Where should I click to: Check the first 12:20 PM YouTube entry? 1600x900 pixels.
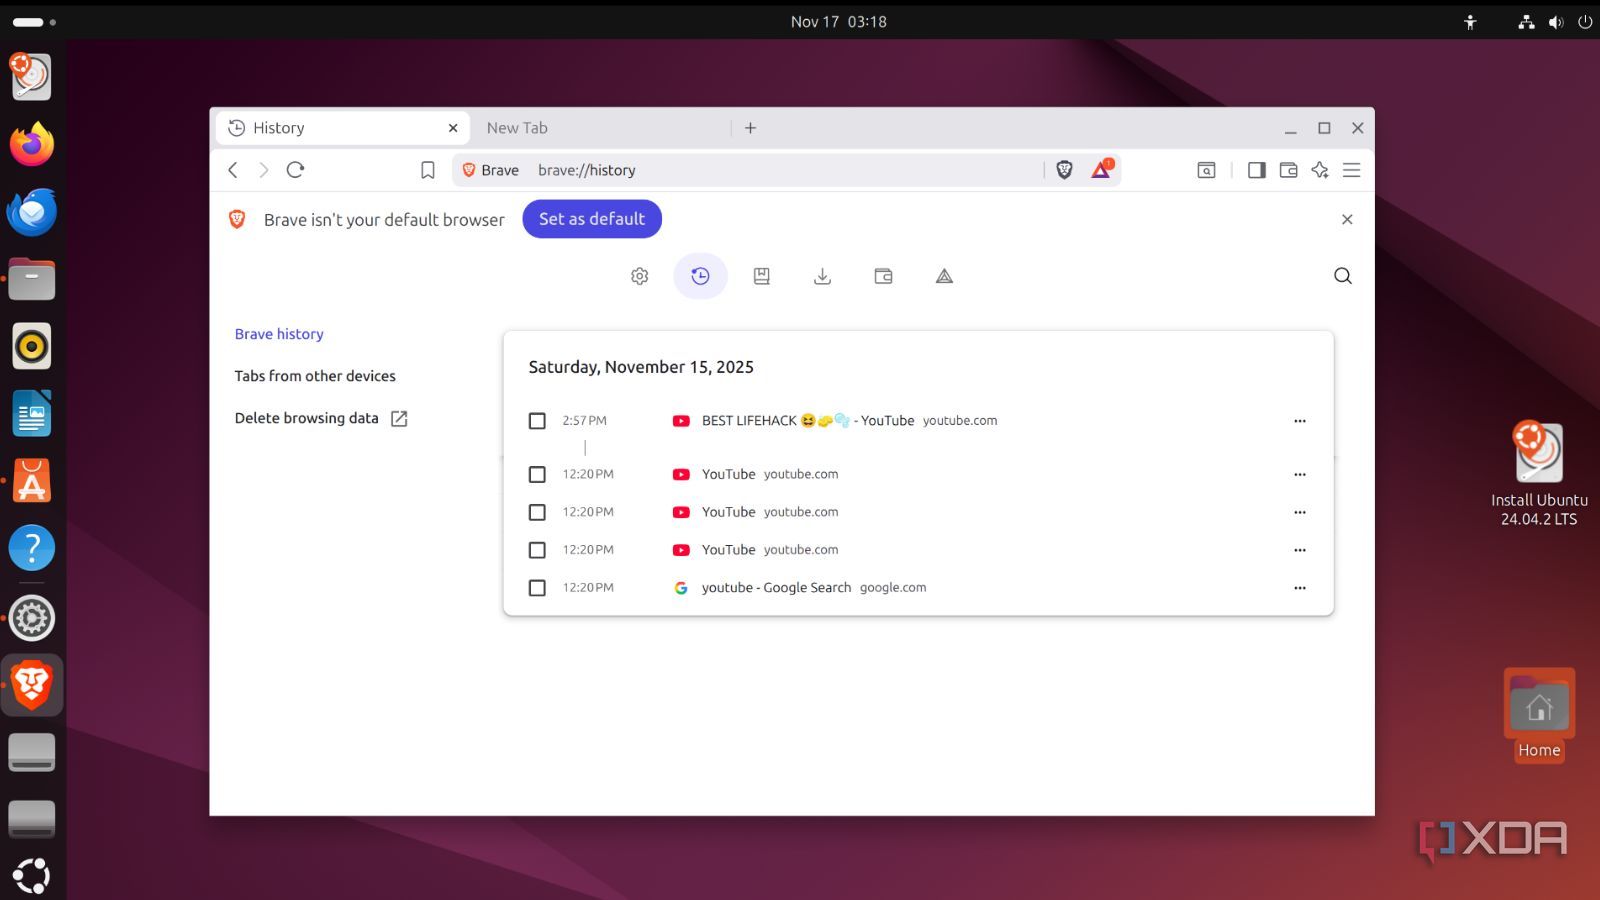537,474
